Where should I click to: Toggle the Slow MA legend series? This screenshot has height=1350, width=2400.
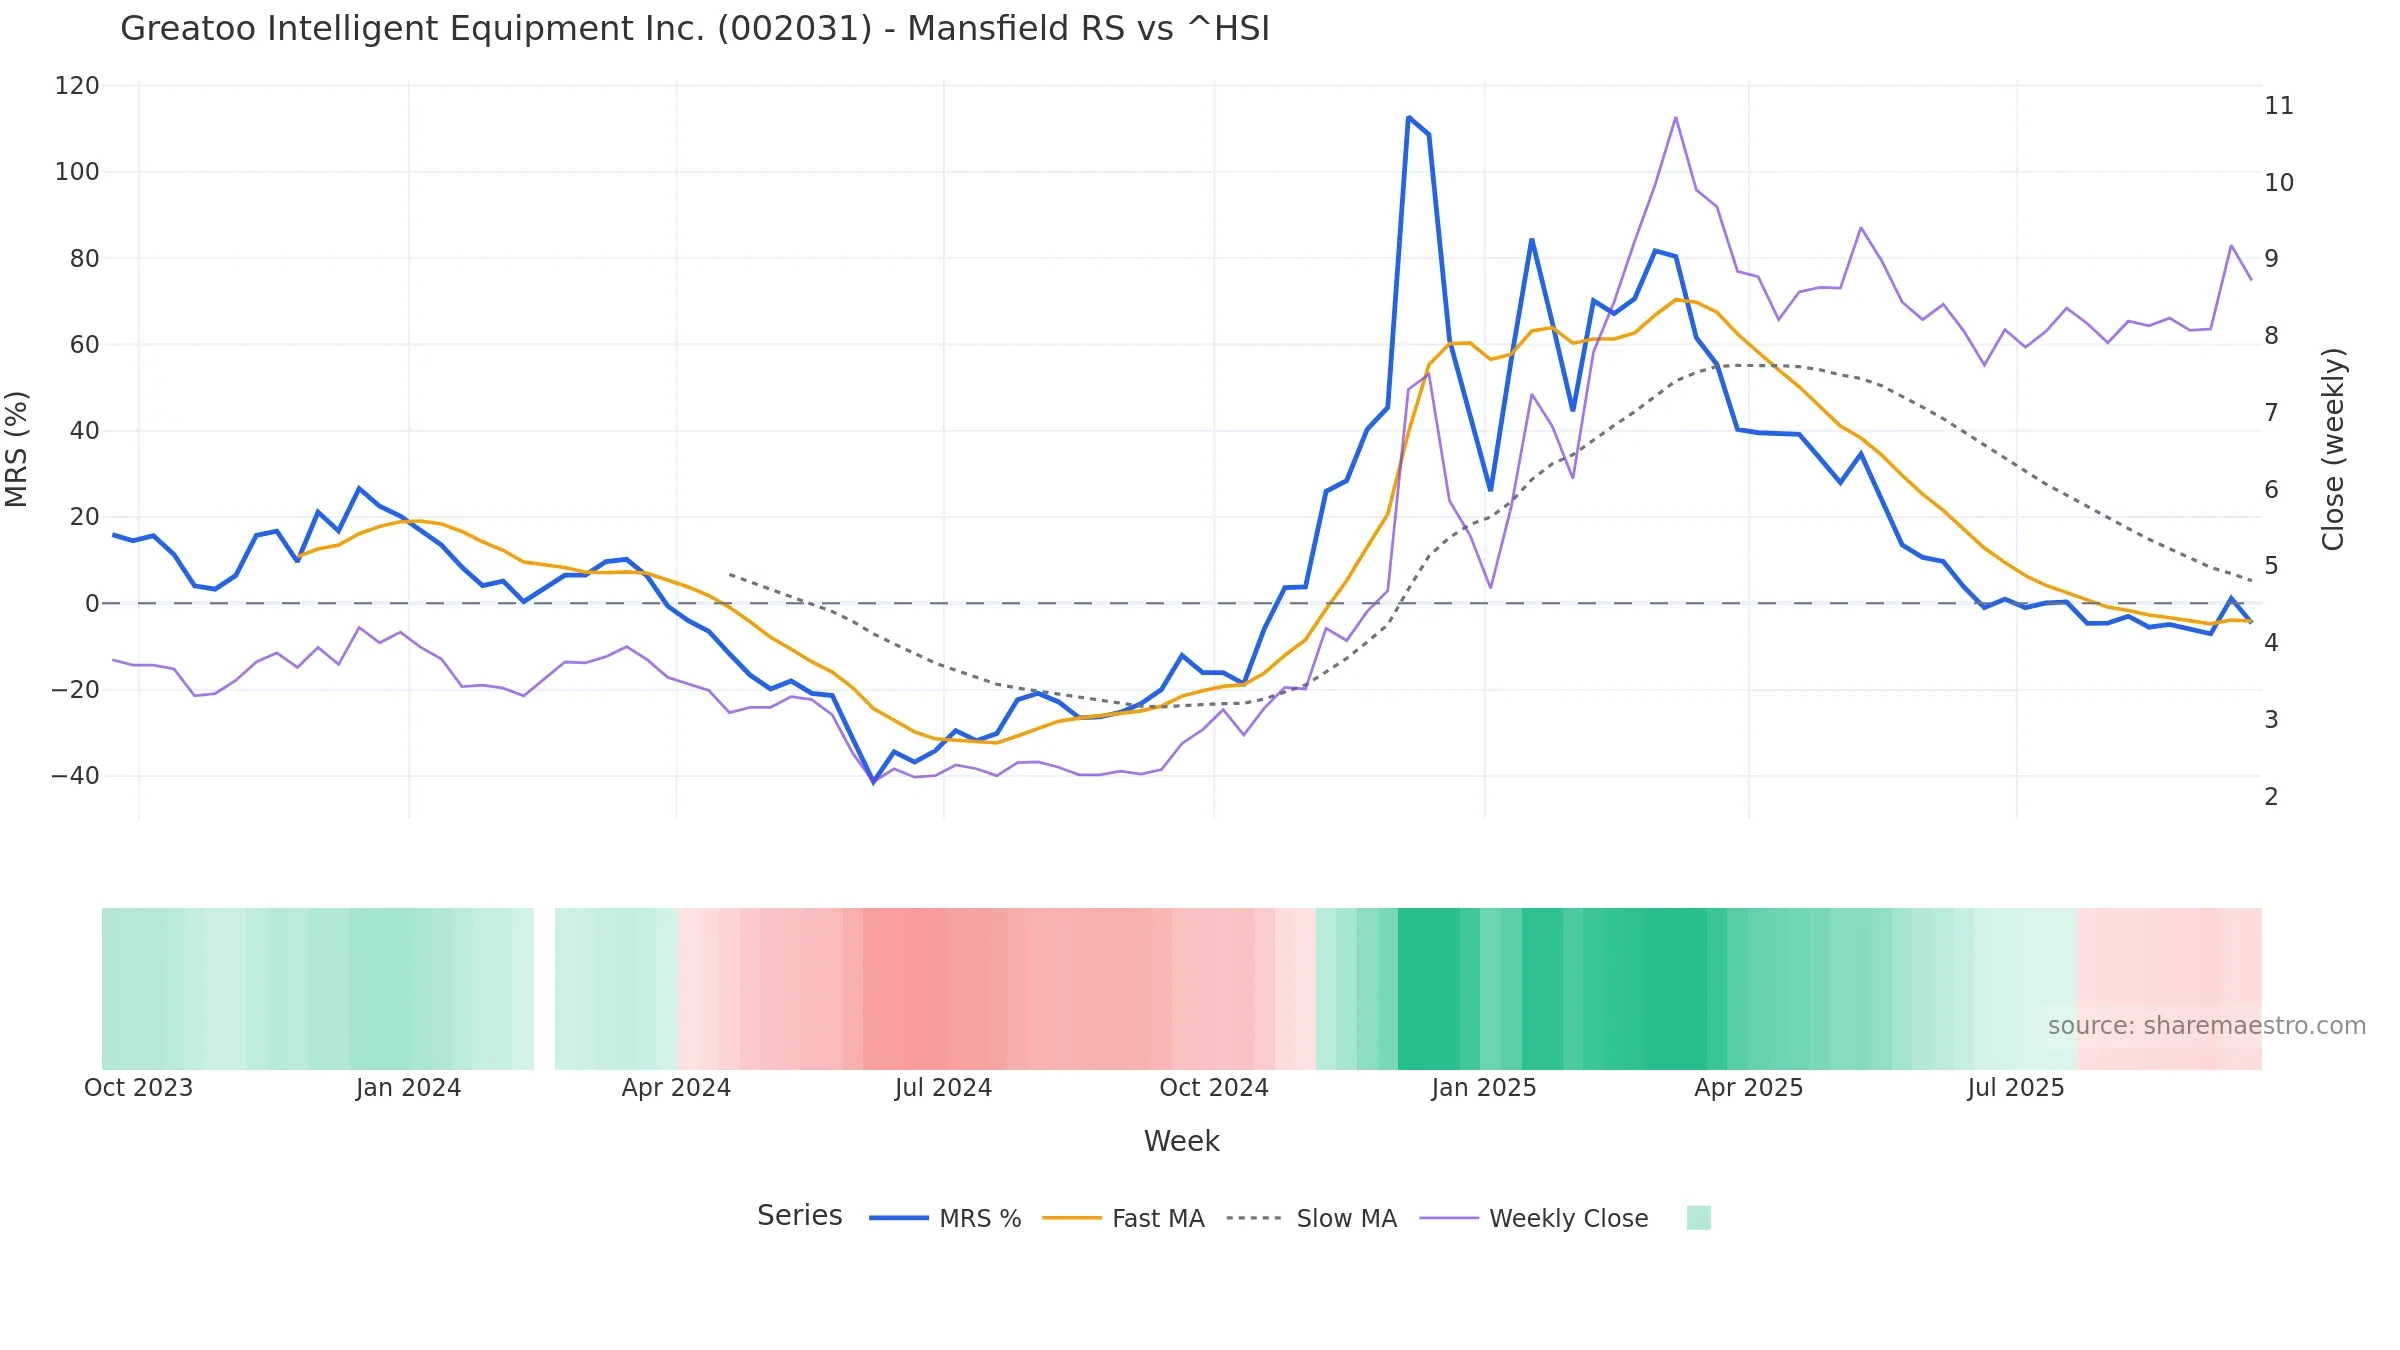pos(1311,1218)
